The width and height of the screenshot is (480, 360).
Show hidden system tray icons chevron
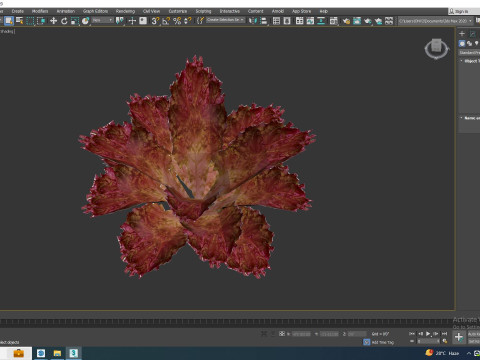tap(468, 353)
